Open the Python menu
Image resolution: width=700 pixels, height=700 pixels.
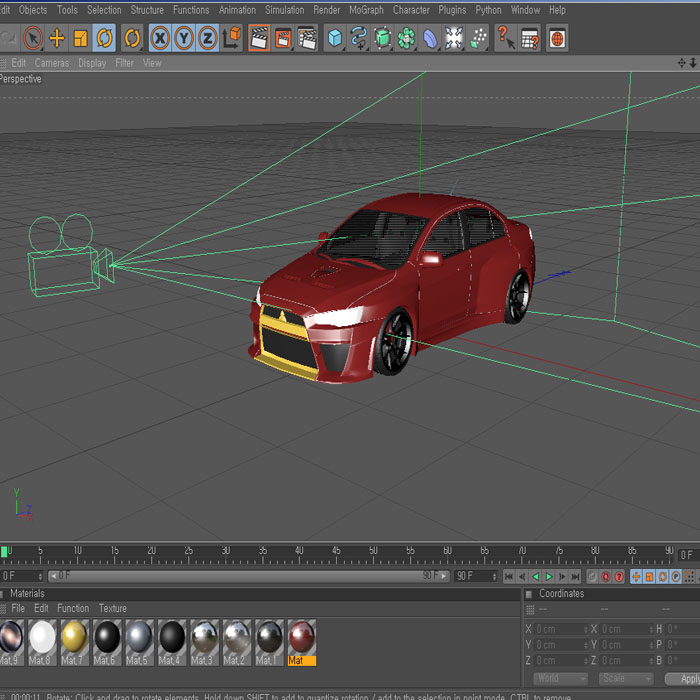pos(488,10)
